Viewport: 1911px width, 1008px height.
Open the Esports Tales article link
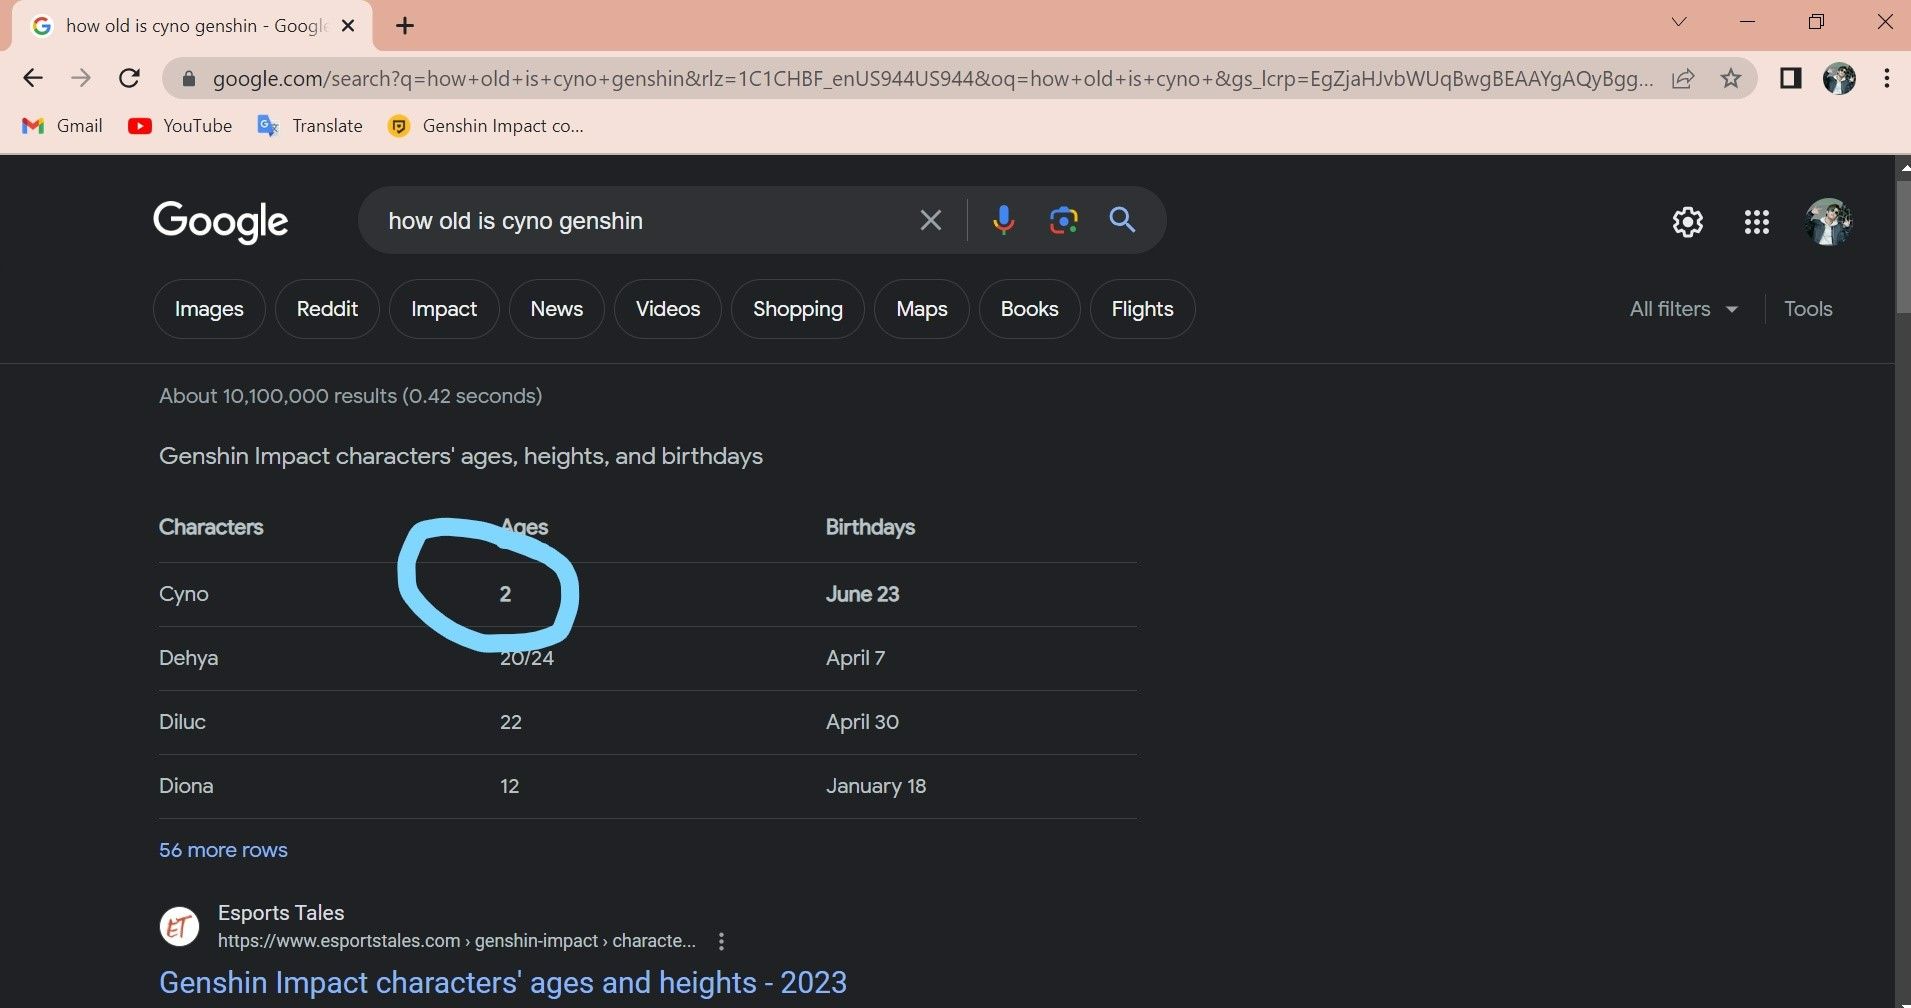(x=502, y=981)
